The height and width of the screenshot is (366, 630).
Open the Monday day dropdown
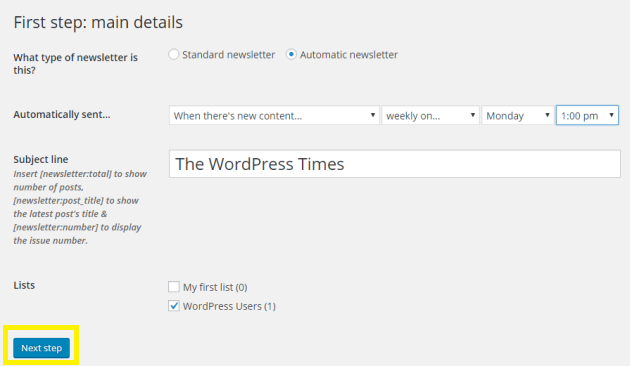tap(518, 115)
